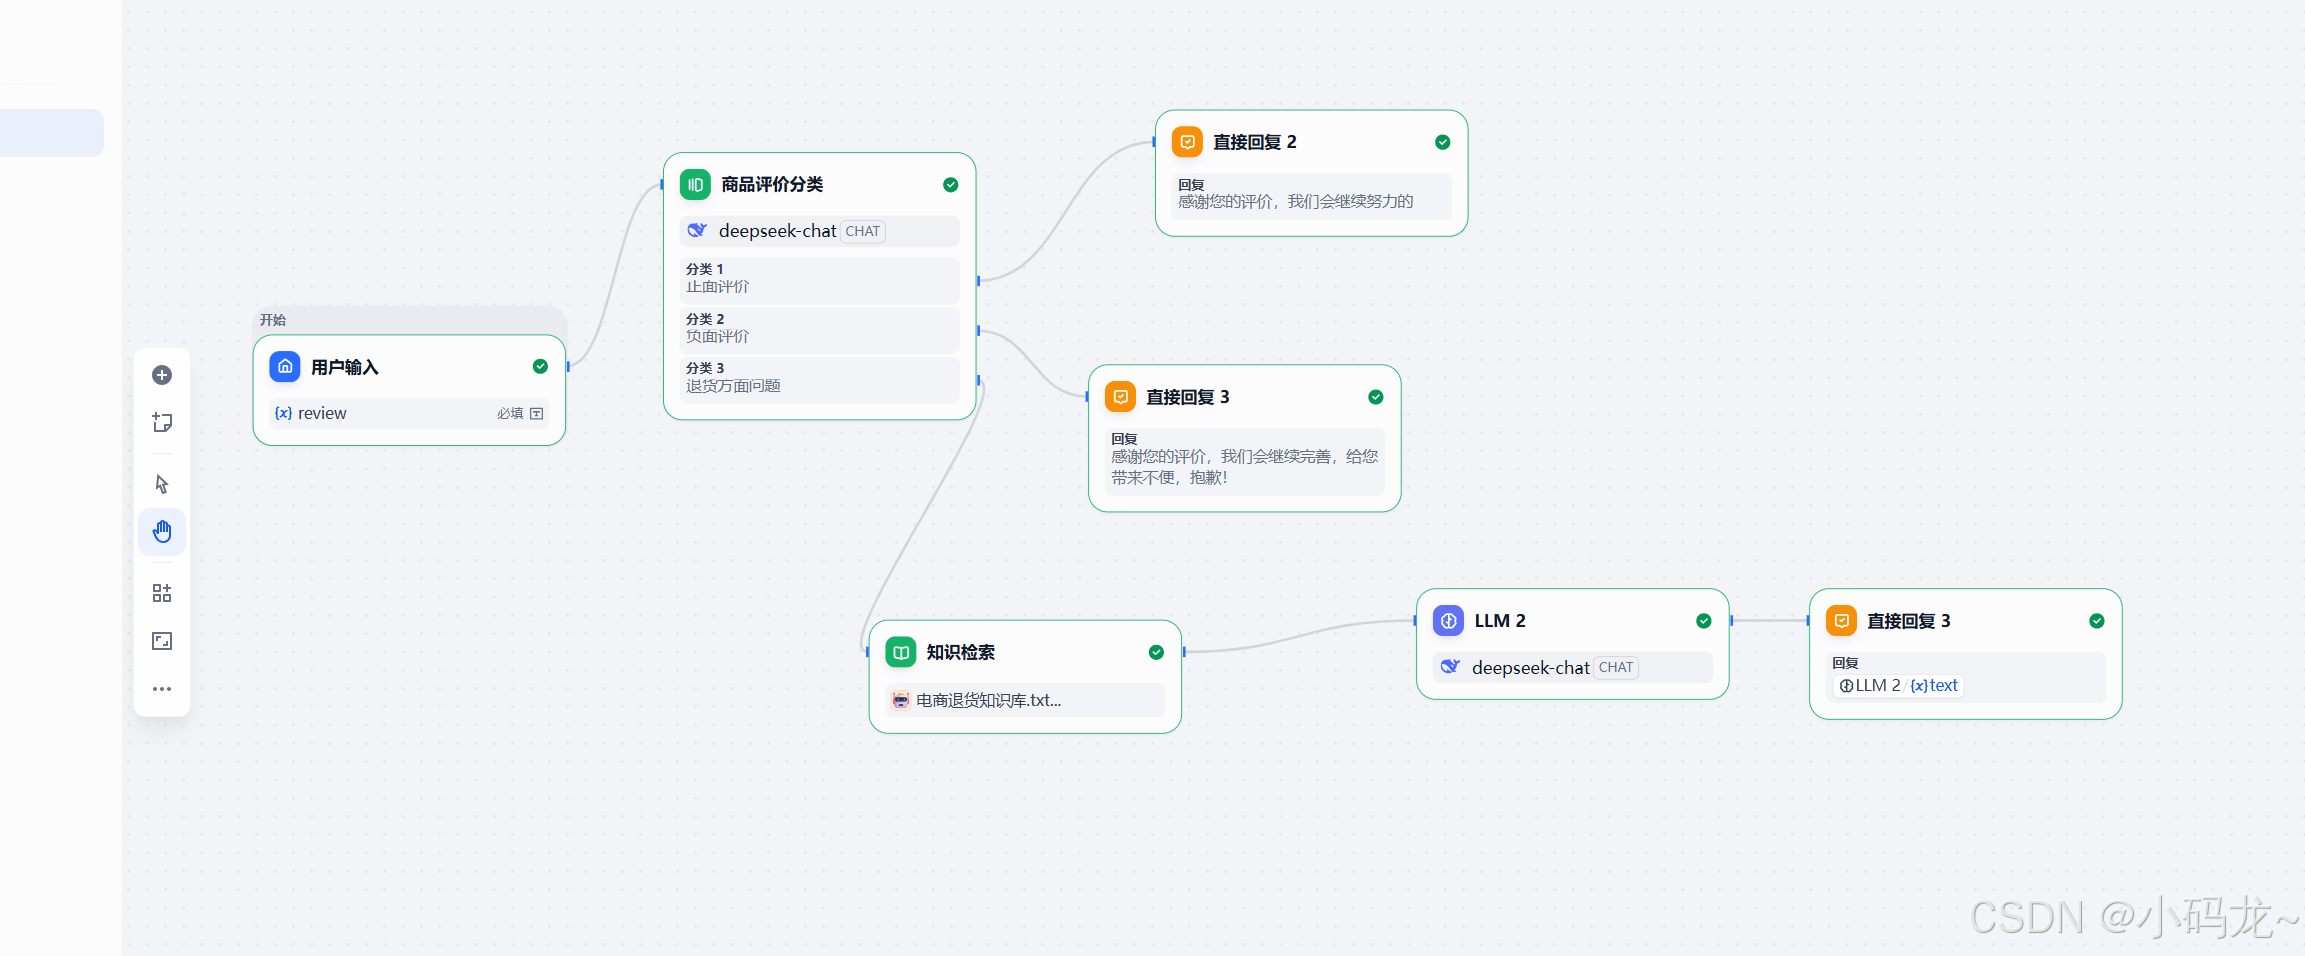Viewport: 2305px width, 956px height.
Task: Click the blue home icon of 用户输入 node
Action: (285, 367)
